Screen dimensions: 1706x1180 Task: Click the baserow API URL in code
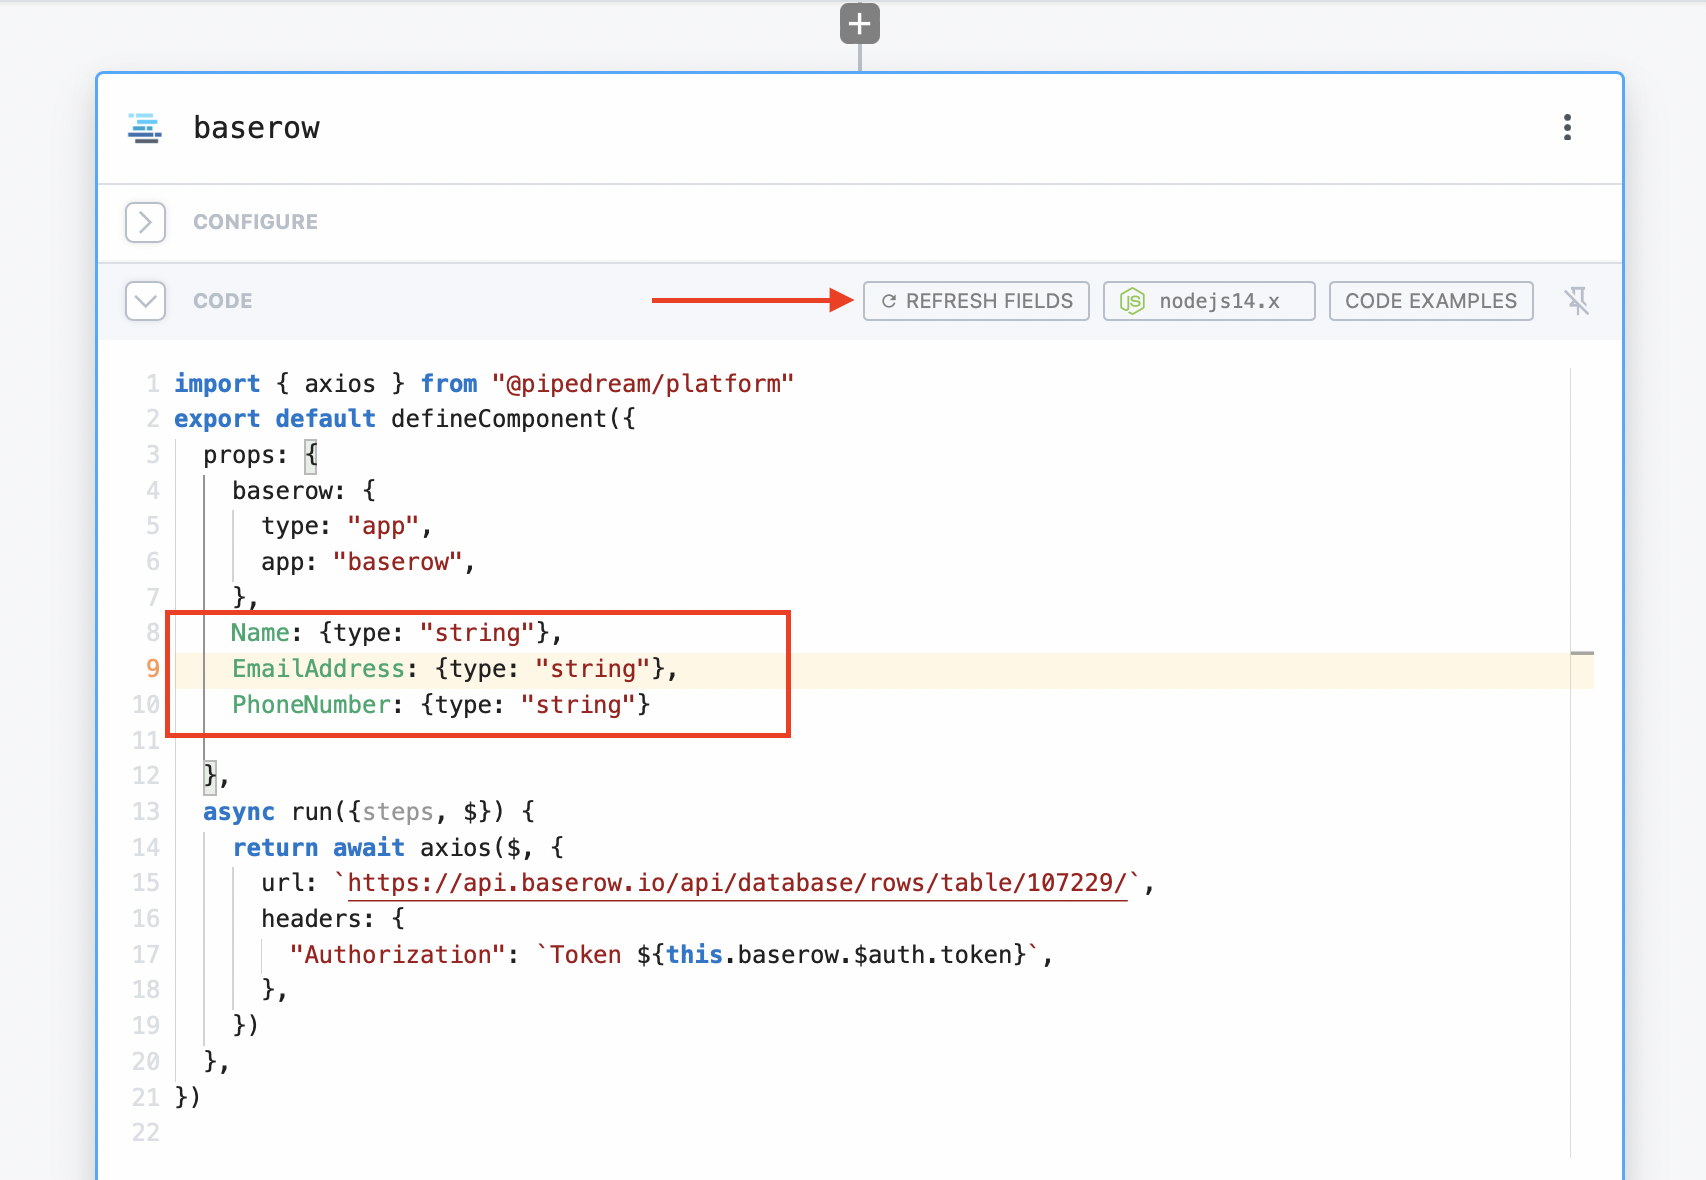(x=737, y=883)
